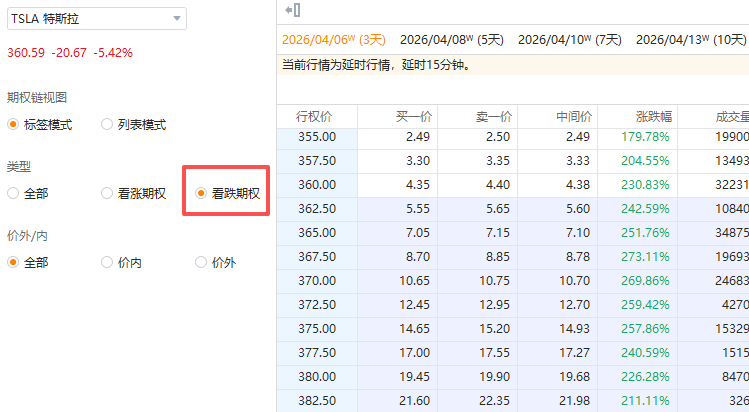Click ask price 3.35 for strike 357.50
The width and height of the screenshot is (749, 412).
[498, 161]
